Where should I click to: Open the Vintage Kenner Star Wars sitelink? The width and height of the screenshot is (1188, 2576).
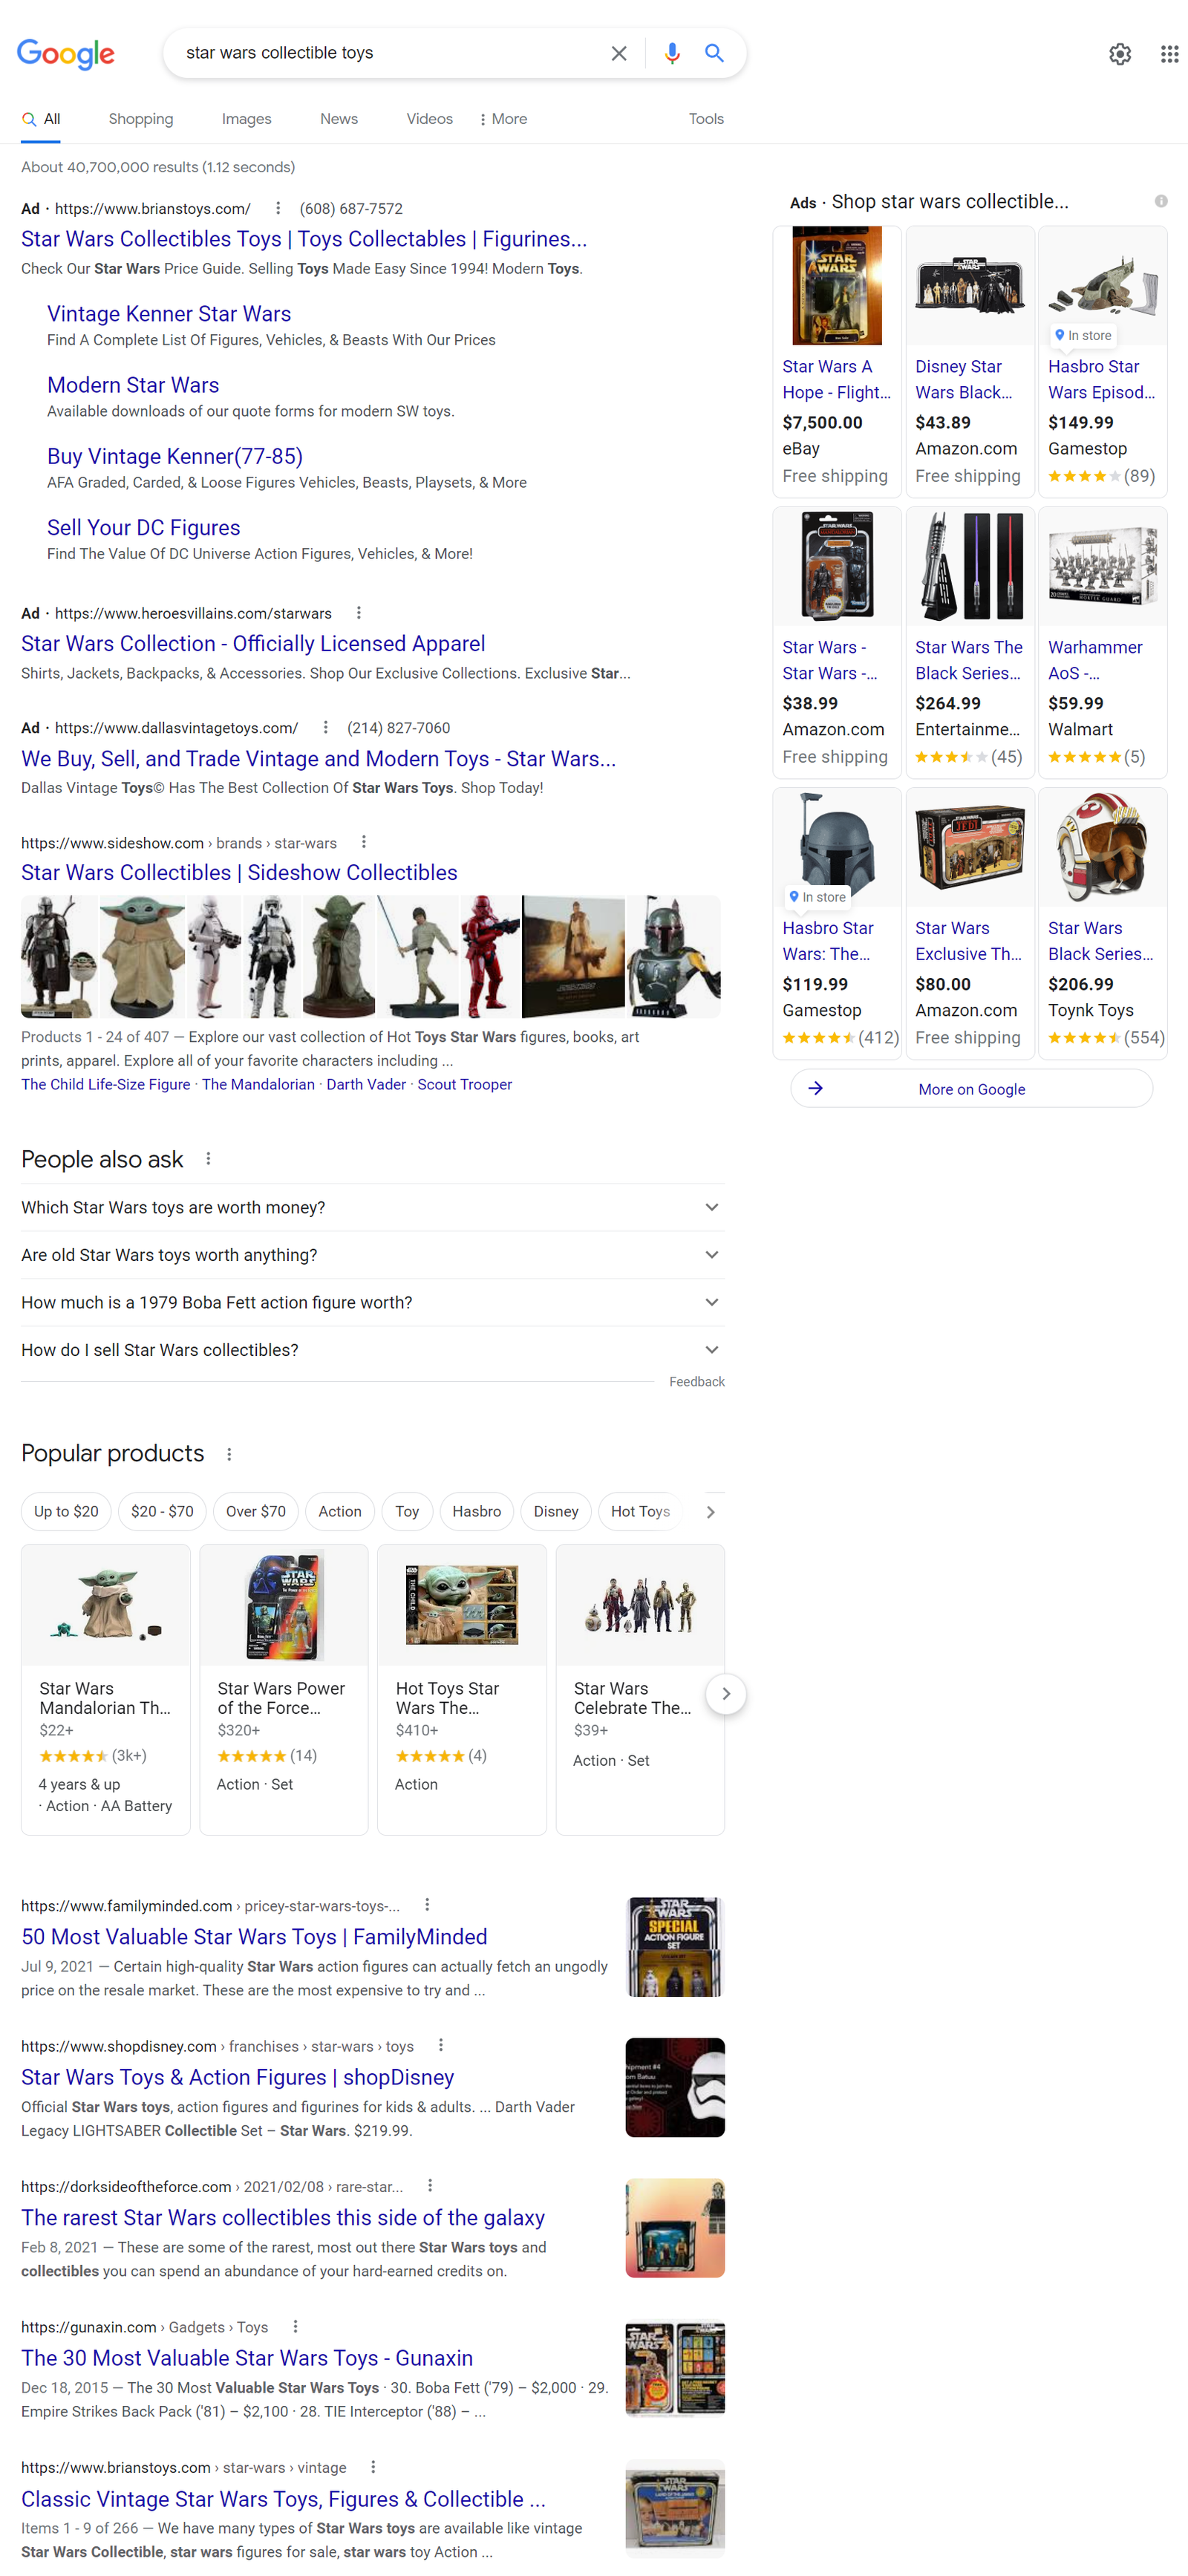click(x=169, y=314)
